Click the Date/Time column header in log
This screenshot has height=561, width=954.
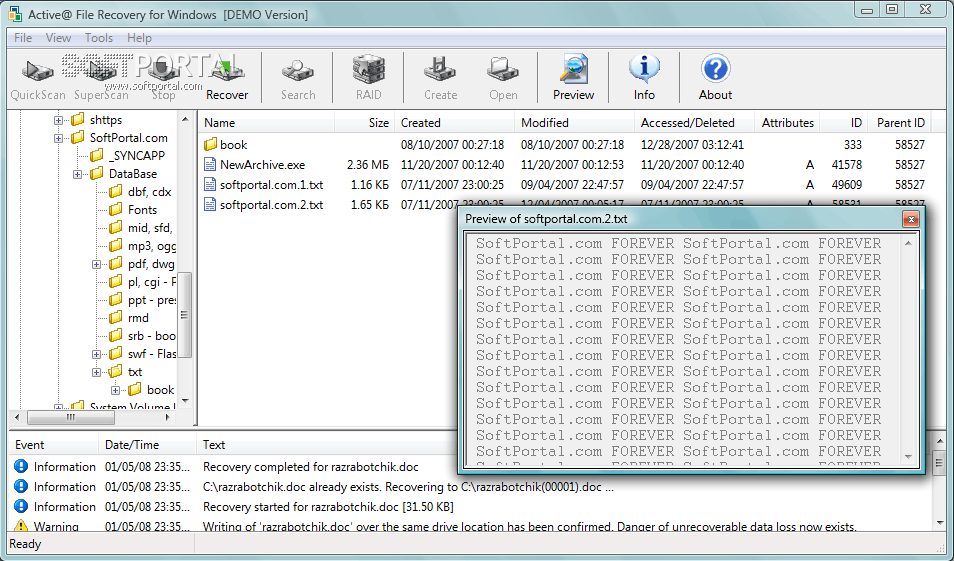pyautogui.click(x=147, y=445)
